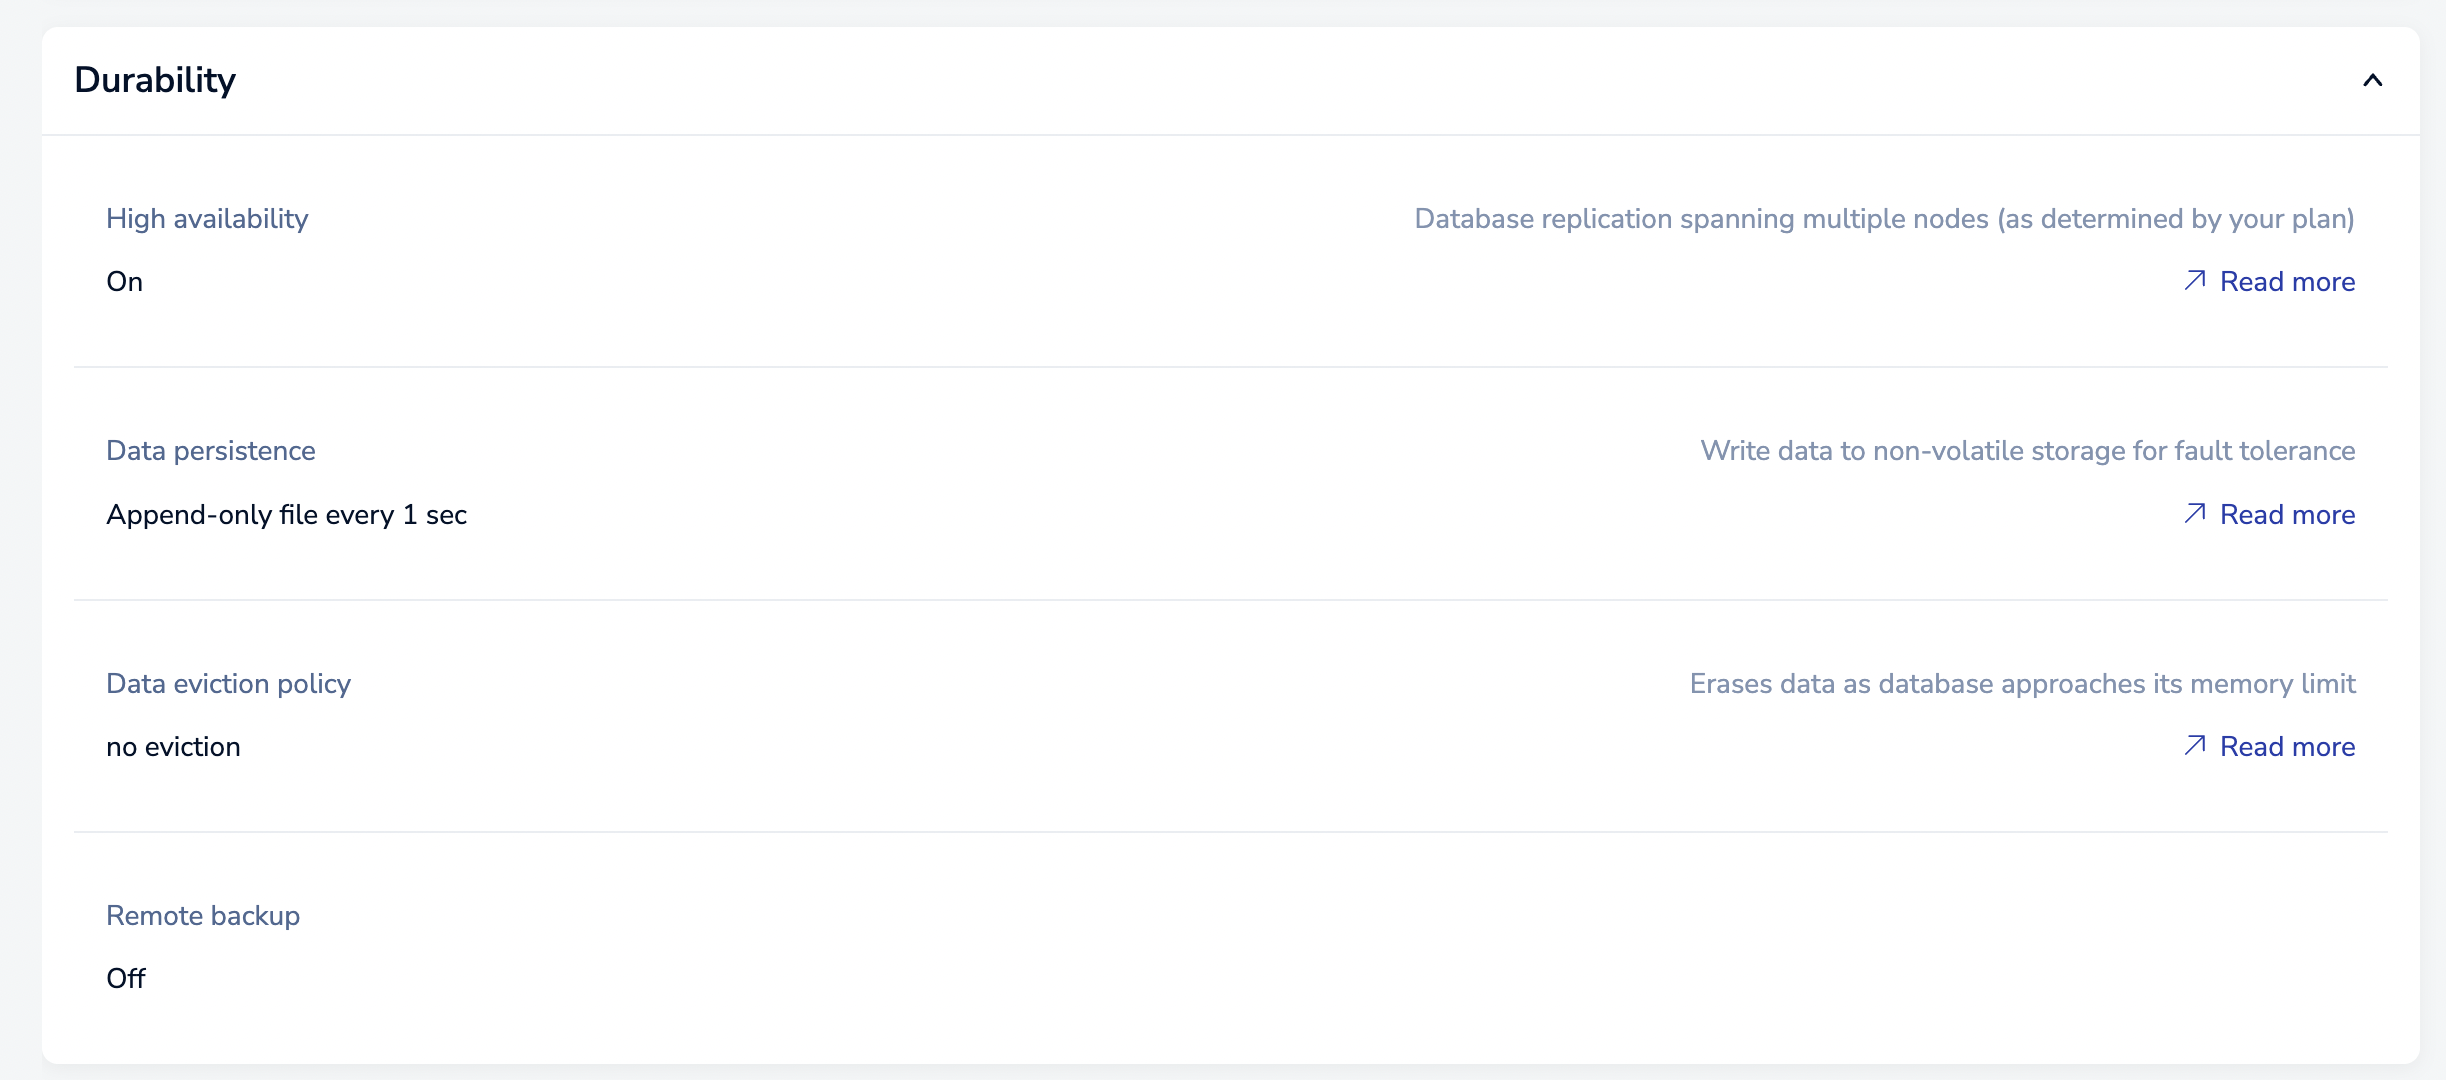Screen dimensions: 2446x1080
Task: Open the Append-only file every 1 sec selector
Action: pyautogui.click(x=287, y=514)
